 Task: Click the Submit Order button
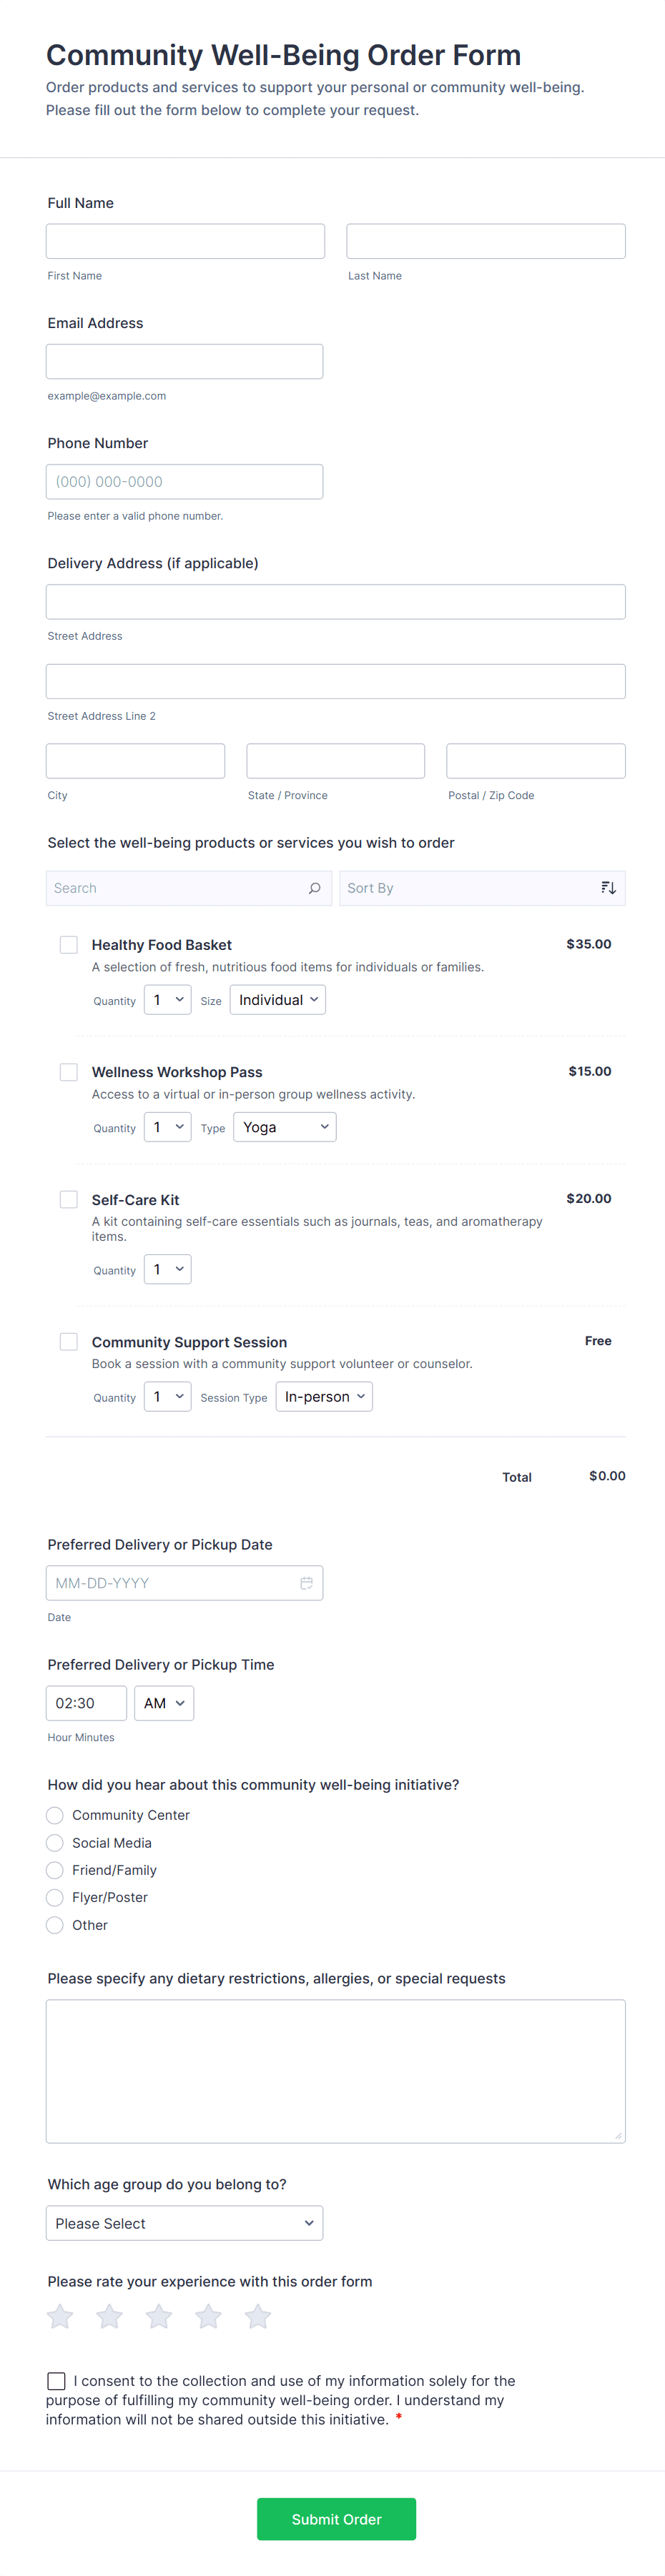[x=336, y=2519]
